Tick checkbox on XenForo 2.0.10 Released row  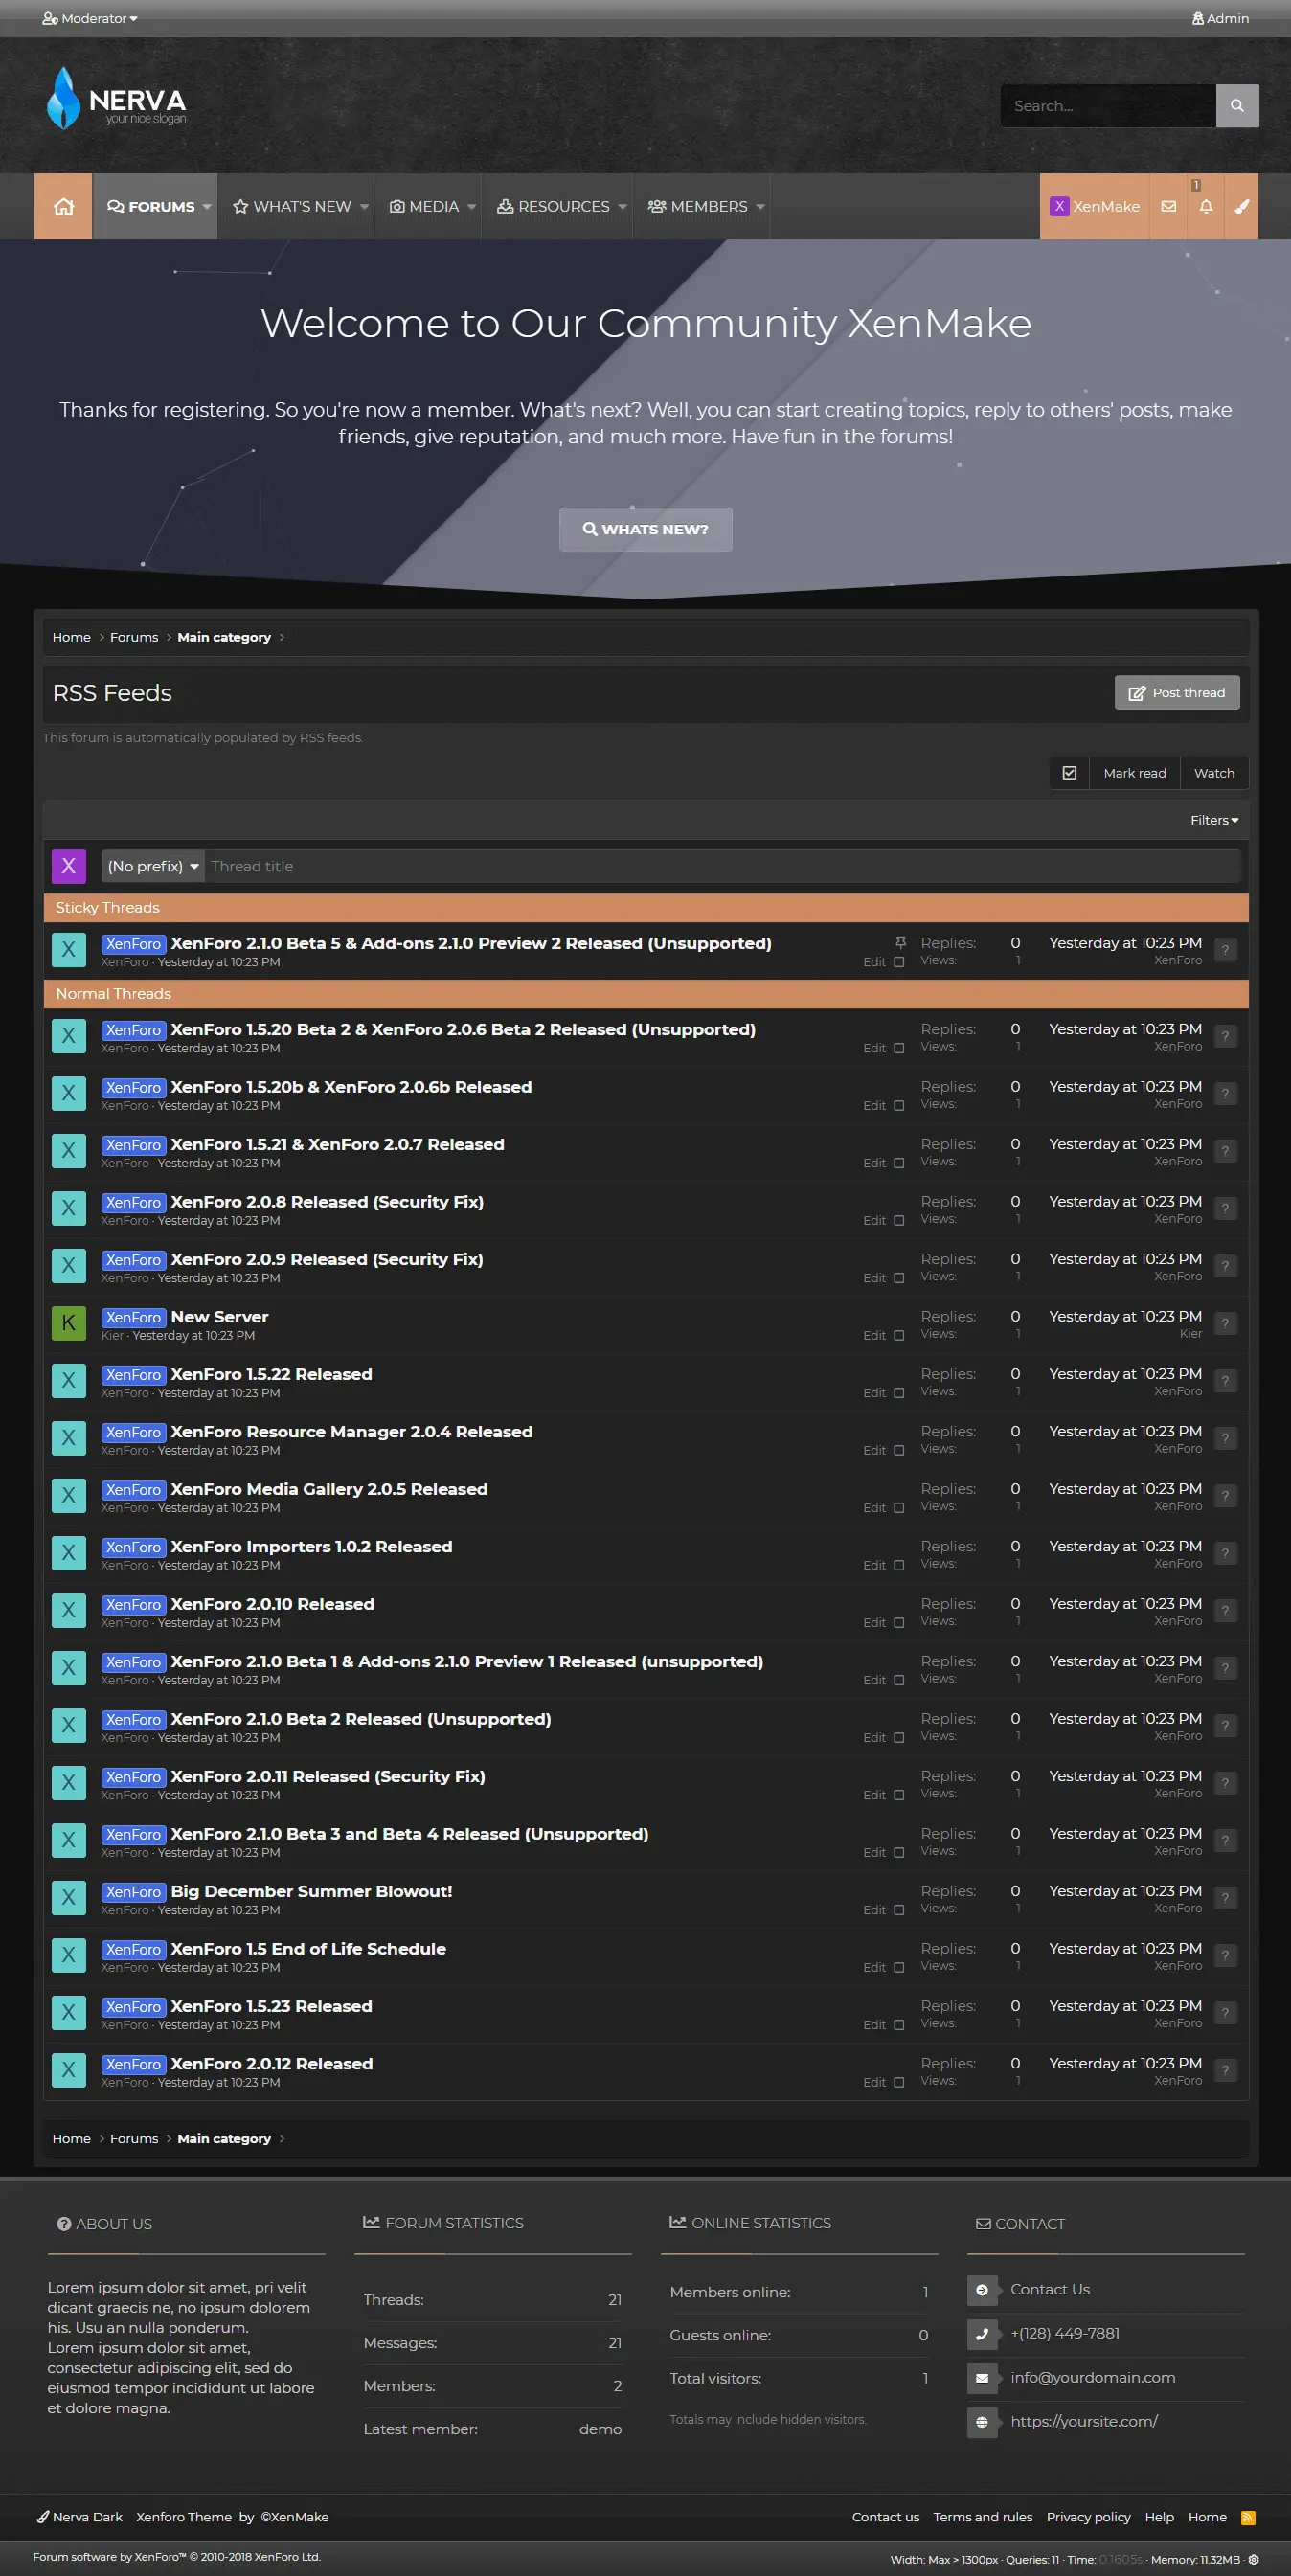point(899,1622)
